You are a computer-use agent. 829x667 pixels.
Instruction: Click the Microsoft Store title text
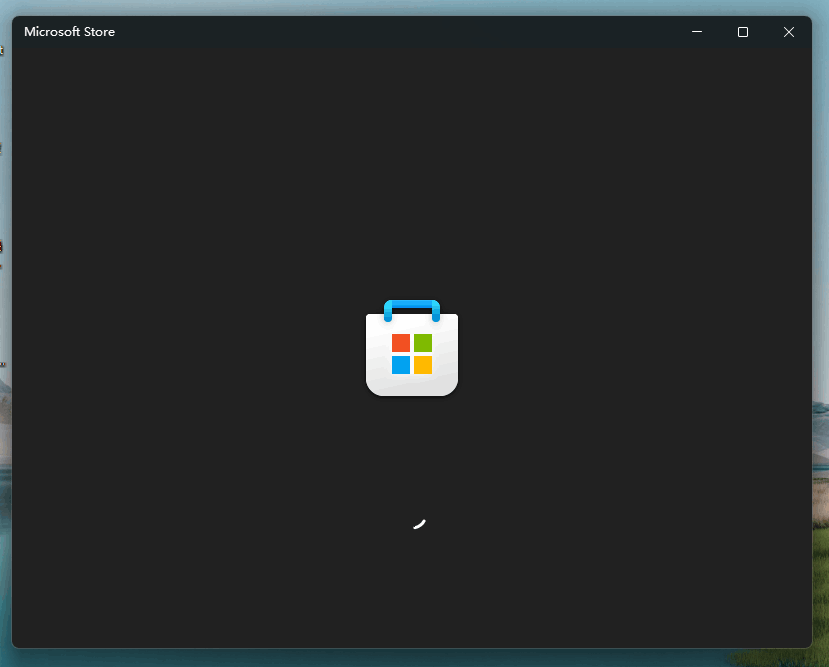point(69,32)
